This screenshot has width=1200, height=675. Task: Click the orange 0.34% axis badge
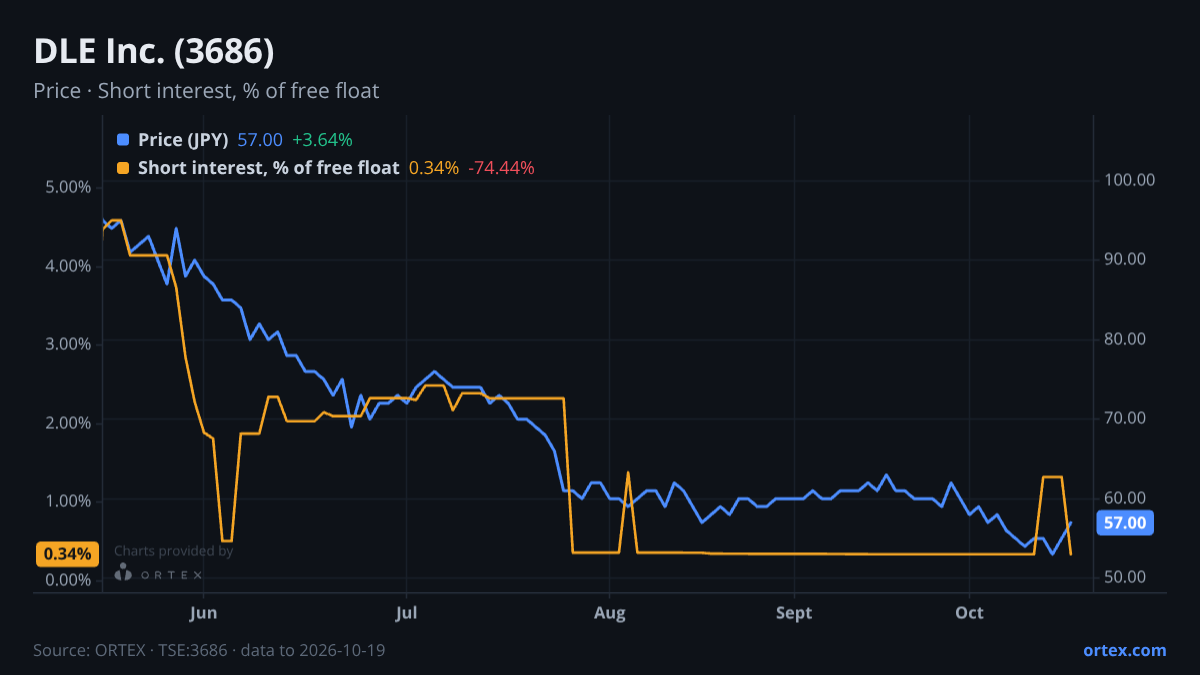pyautogui.click(x=69, y=554)
